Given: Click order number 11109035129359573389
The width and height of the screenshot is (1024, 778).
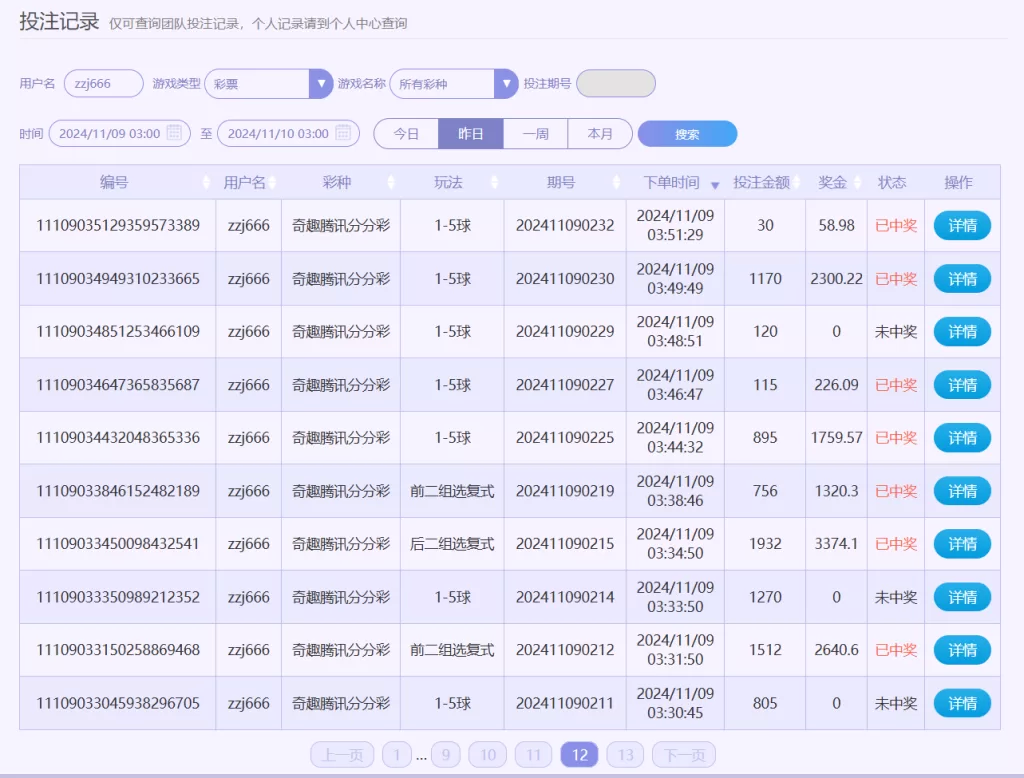Looking at the screenshot, I should 118,225.
